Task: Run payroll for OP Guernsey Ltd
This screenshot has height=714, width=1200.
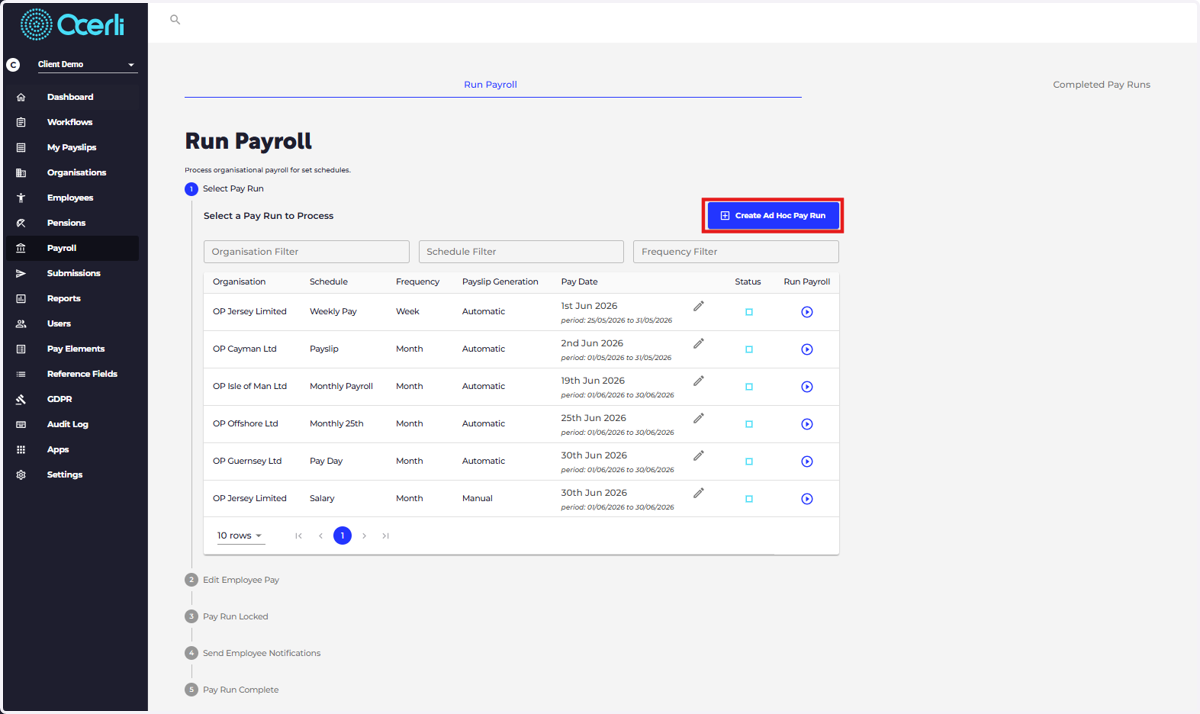Action: [x=807, y=462]
